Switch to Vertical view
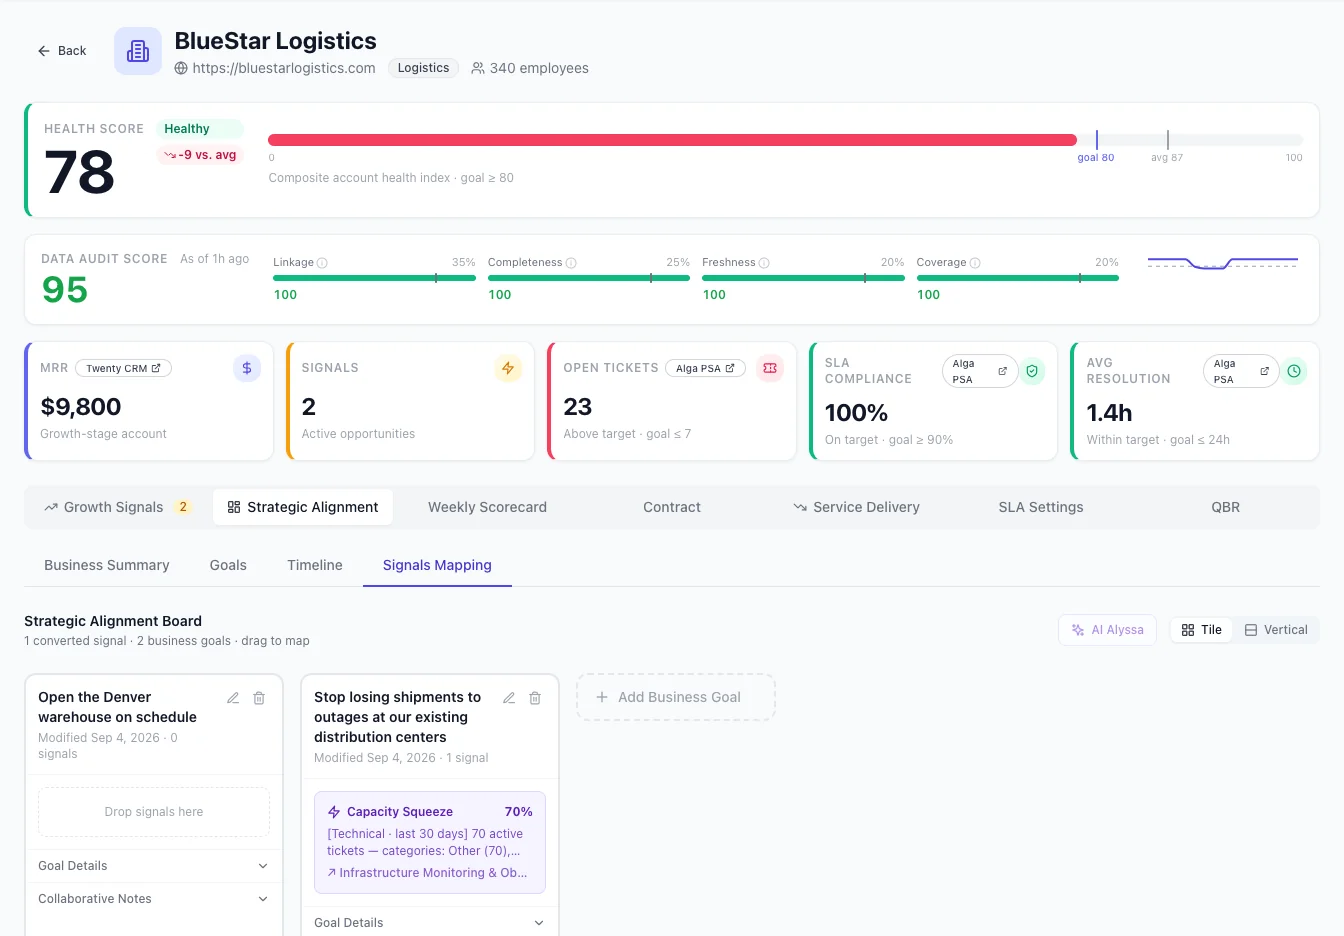Screen dimensions: 1344x936 (1276, 630)
